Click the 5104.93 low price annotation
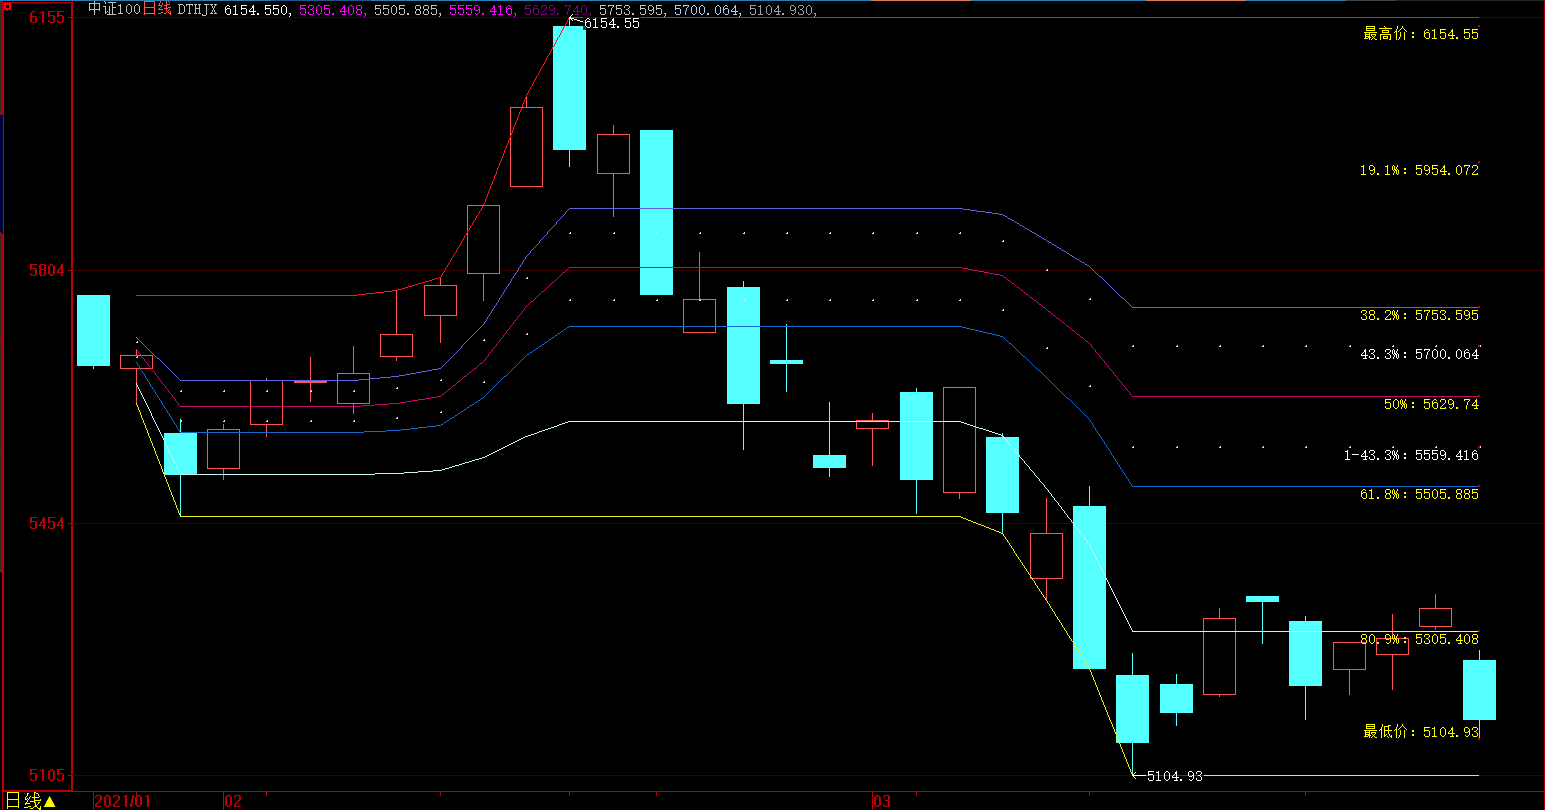This screenshot has width=1545, height=810. pos(1175,776)
